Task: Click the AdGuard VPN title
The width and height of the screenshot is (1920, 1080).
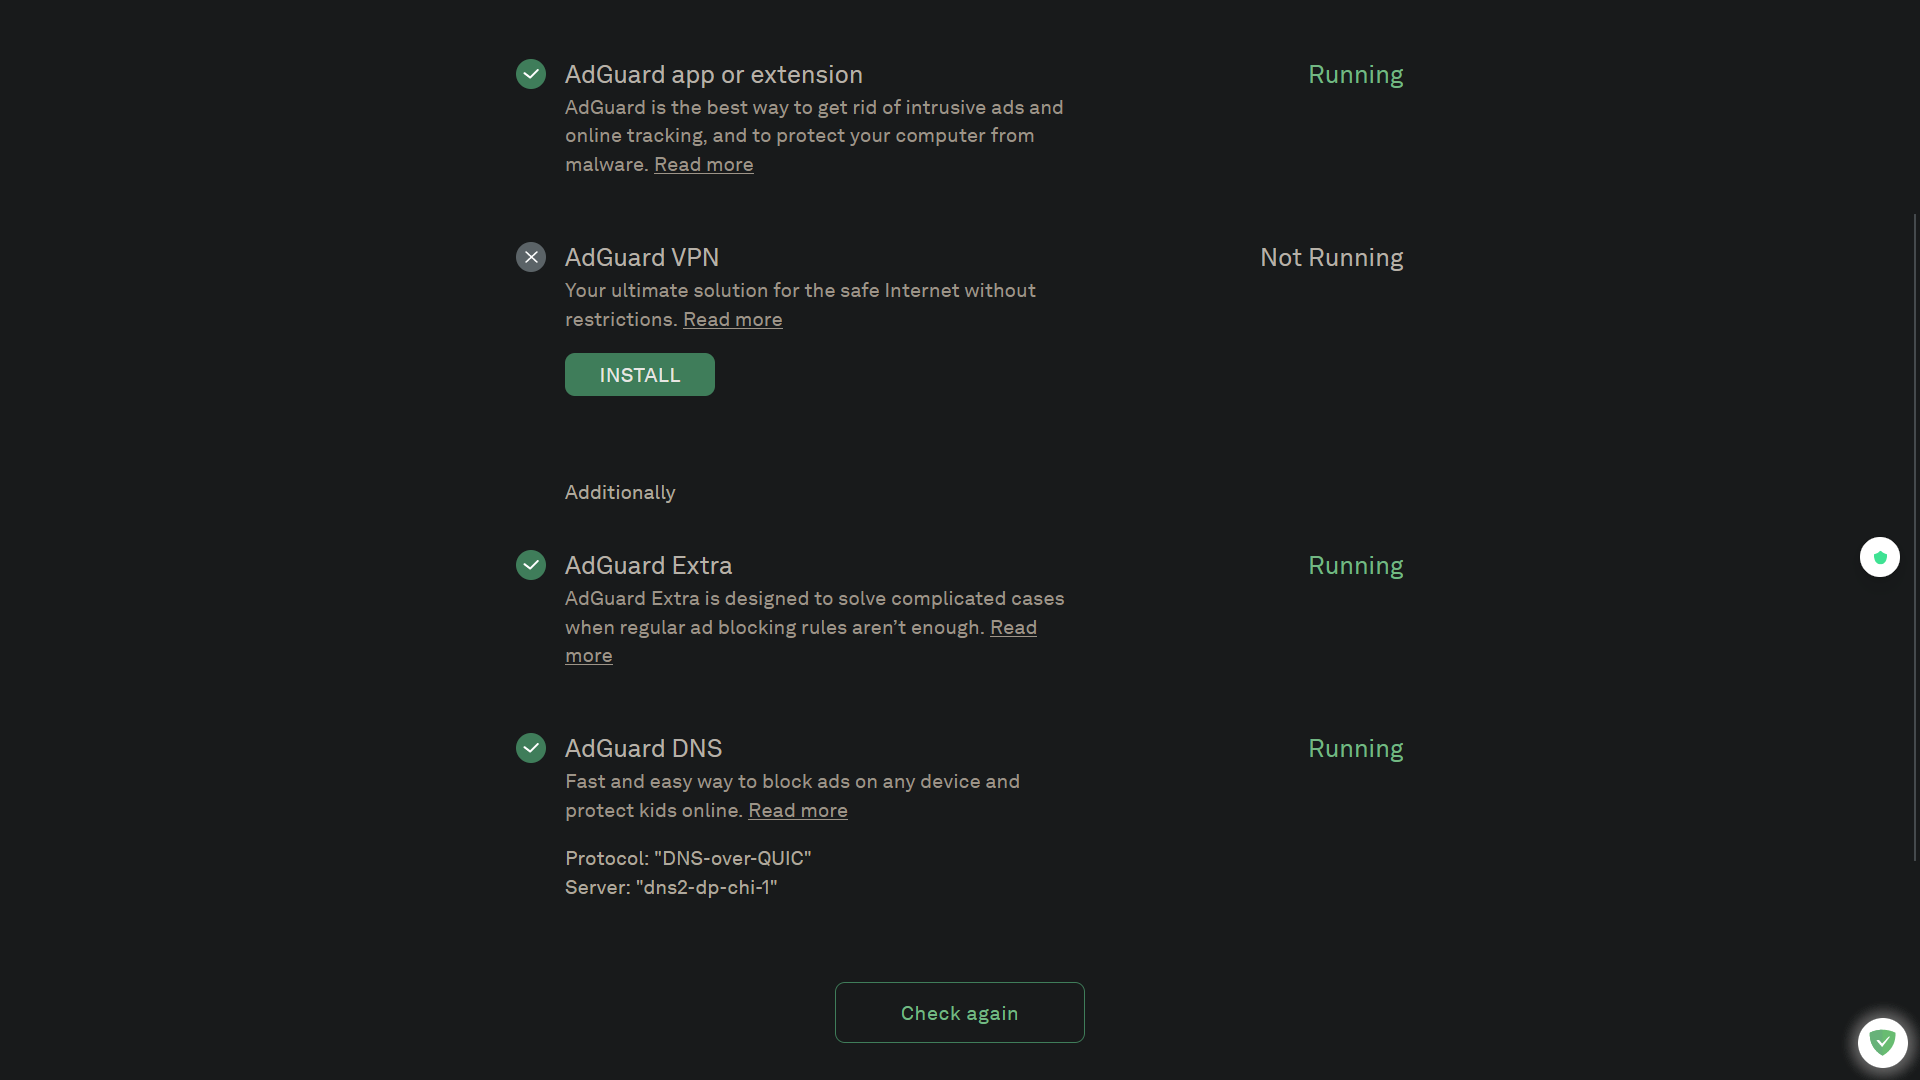Action: pos(641,257)
